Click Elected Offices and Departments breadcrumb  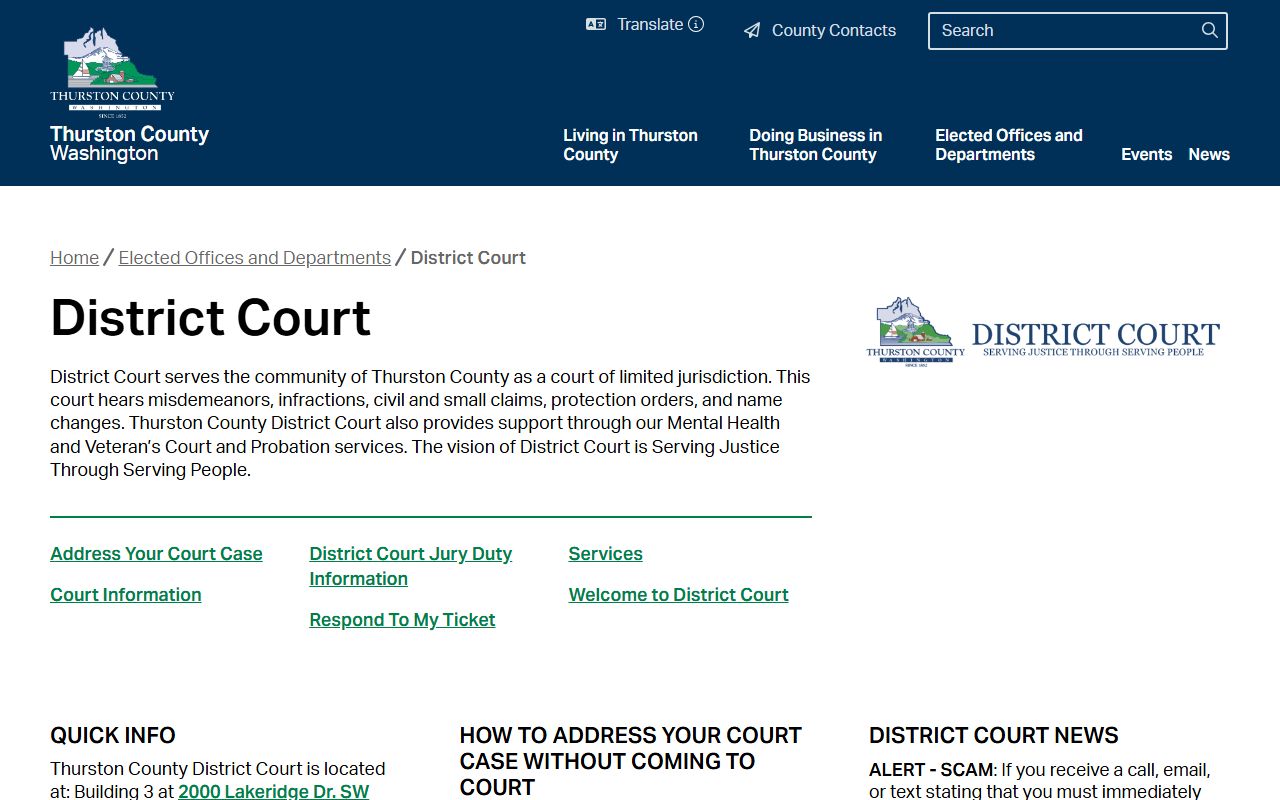point(255,258)
